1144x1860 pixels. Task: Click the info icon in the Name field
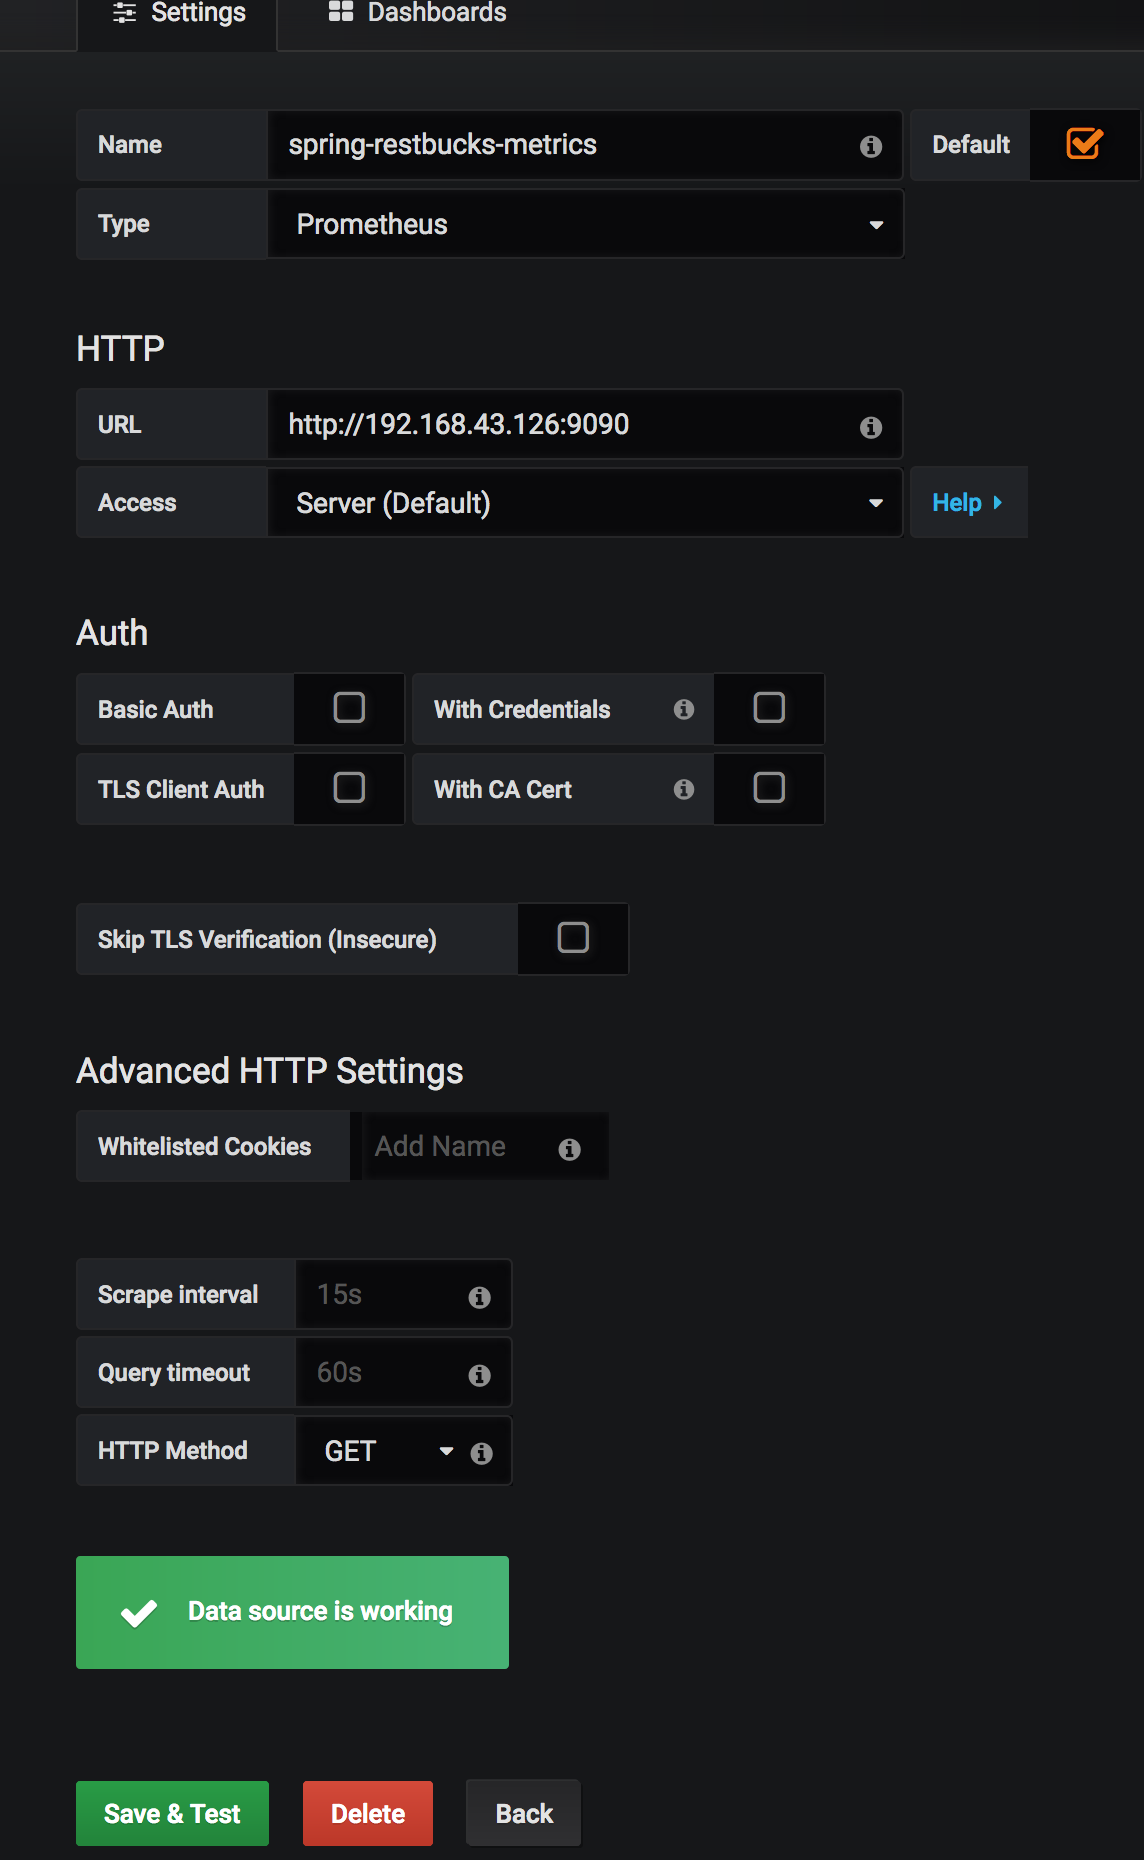(871, 146)
